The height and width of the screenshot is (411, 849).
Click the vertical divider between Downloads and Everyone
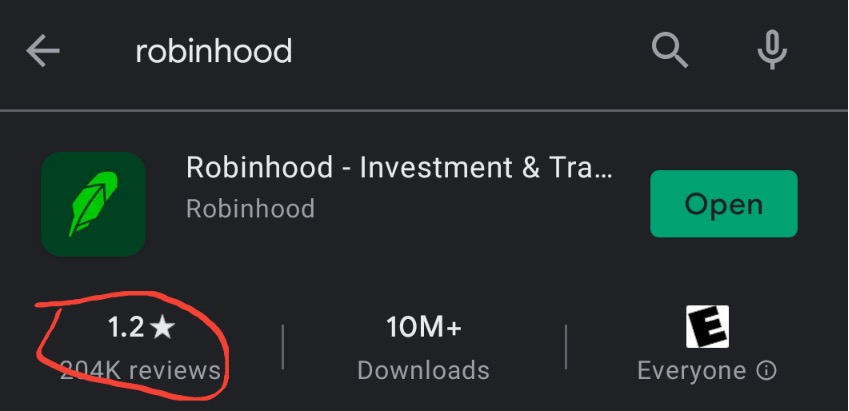(x=566, y=347)
